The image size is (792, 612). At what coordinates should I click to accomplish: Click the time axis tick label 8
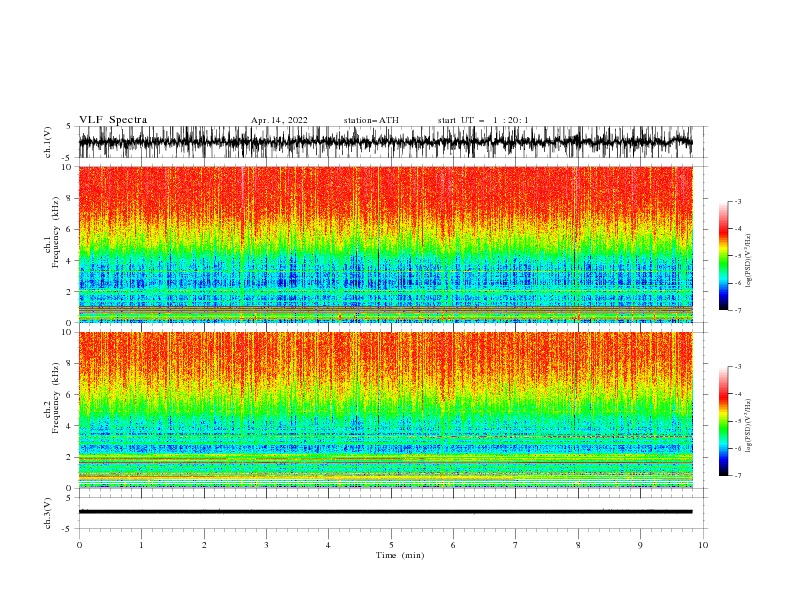point(578,545)
